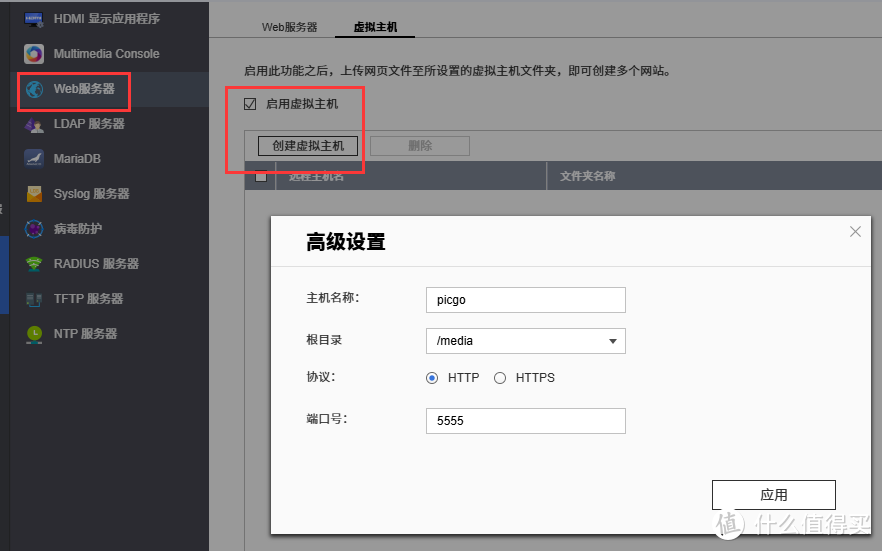The image size is (882, 551).
Task: Open the RADIUS 服务器 icon
Action: tap(34, 264)
